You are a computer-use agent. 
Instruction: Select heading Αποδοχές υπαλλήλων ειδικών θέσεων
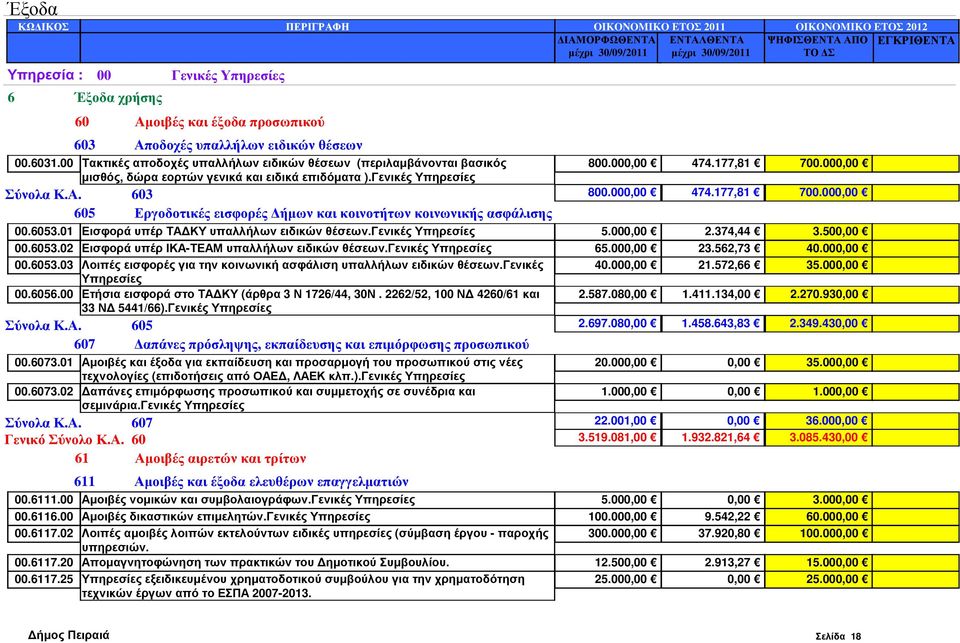(248, 145)
